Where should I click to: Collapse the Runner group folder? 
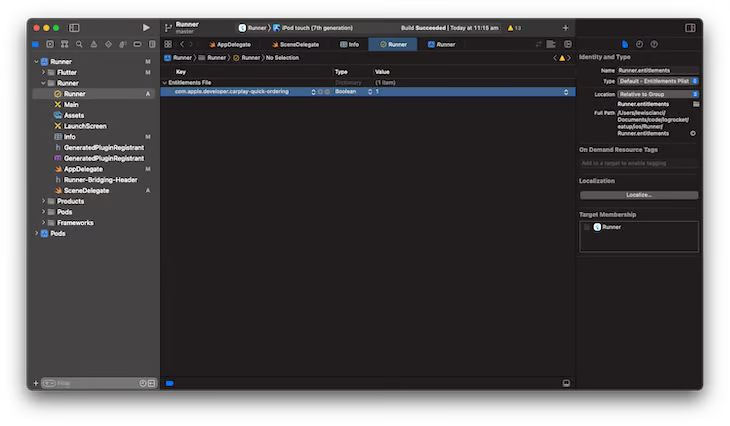pyautogui.click(x=43, y=83)
